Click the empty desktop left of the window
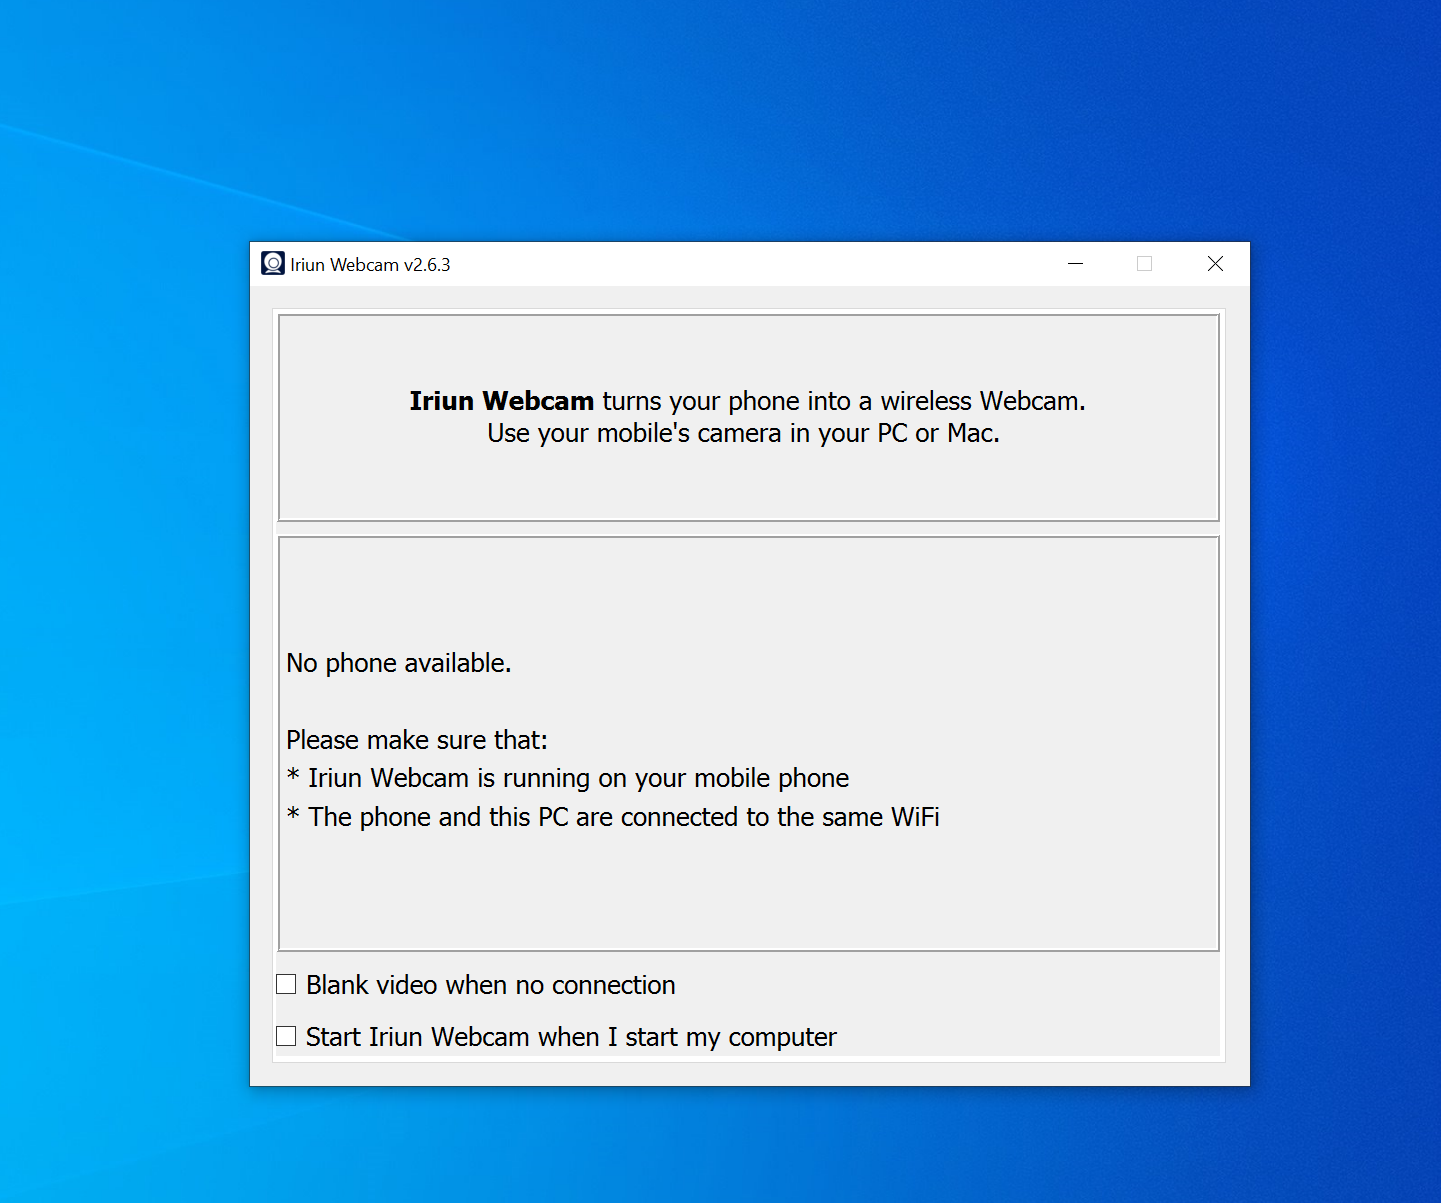 click(x=120, y=650)
